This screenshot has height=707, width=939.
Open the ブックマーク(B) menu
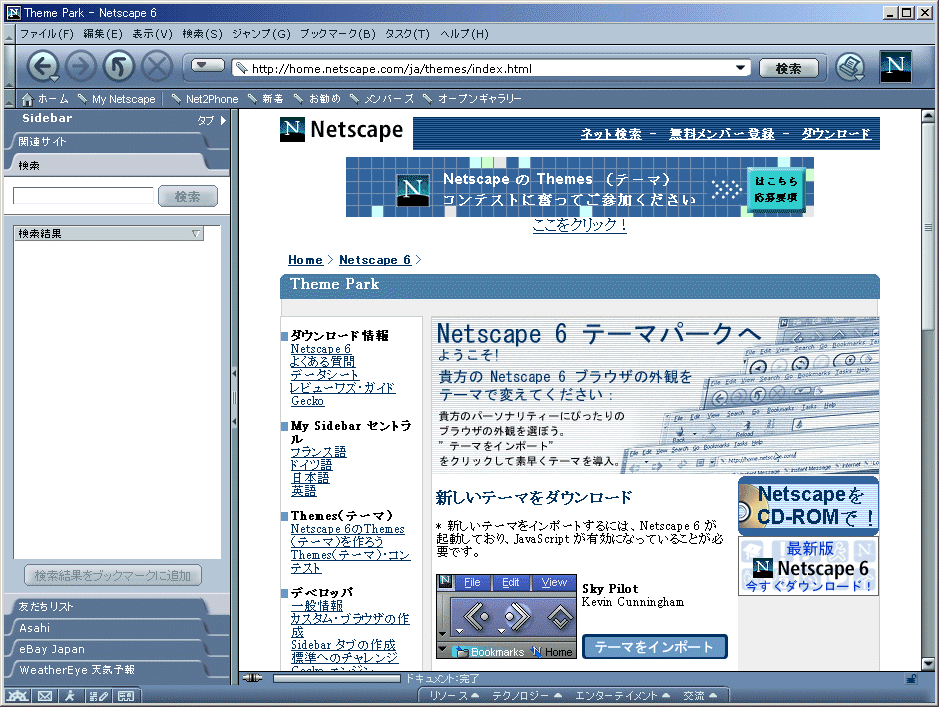[x=338, y=34]
